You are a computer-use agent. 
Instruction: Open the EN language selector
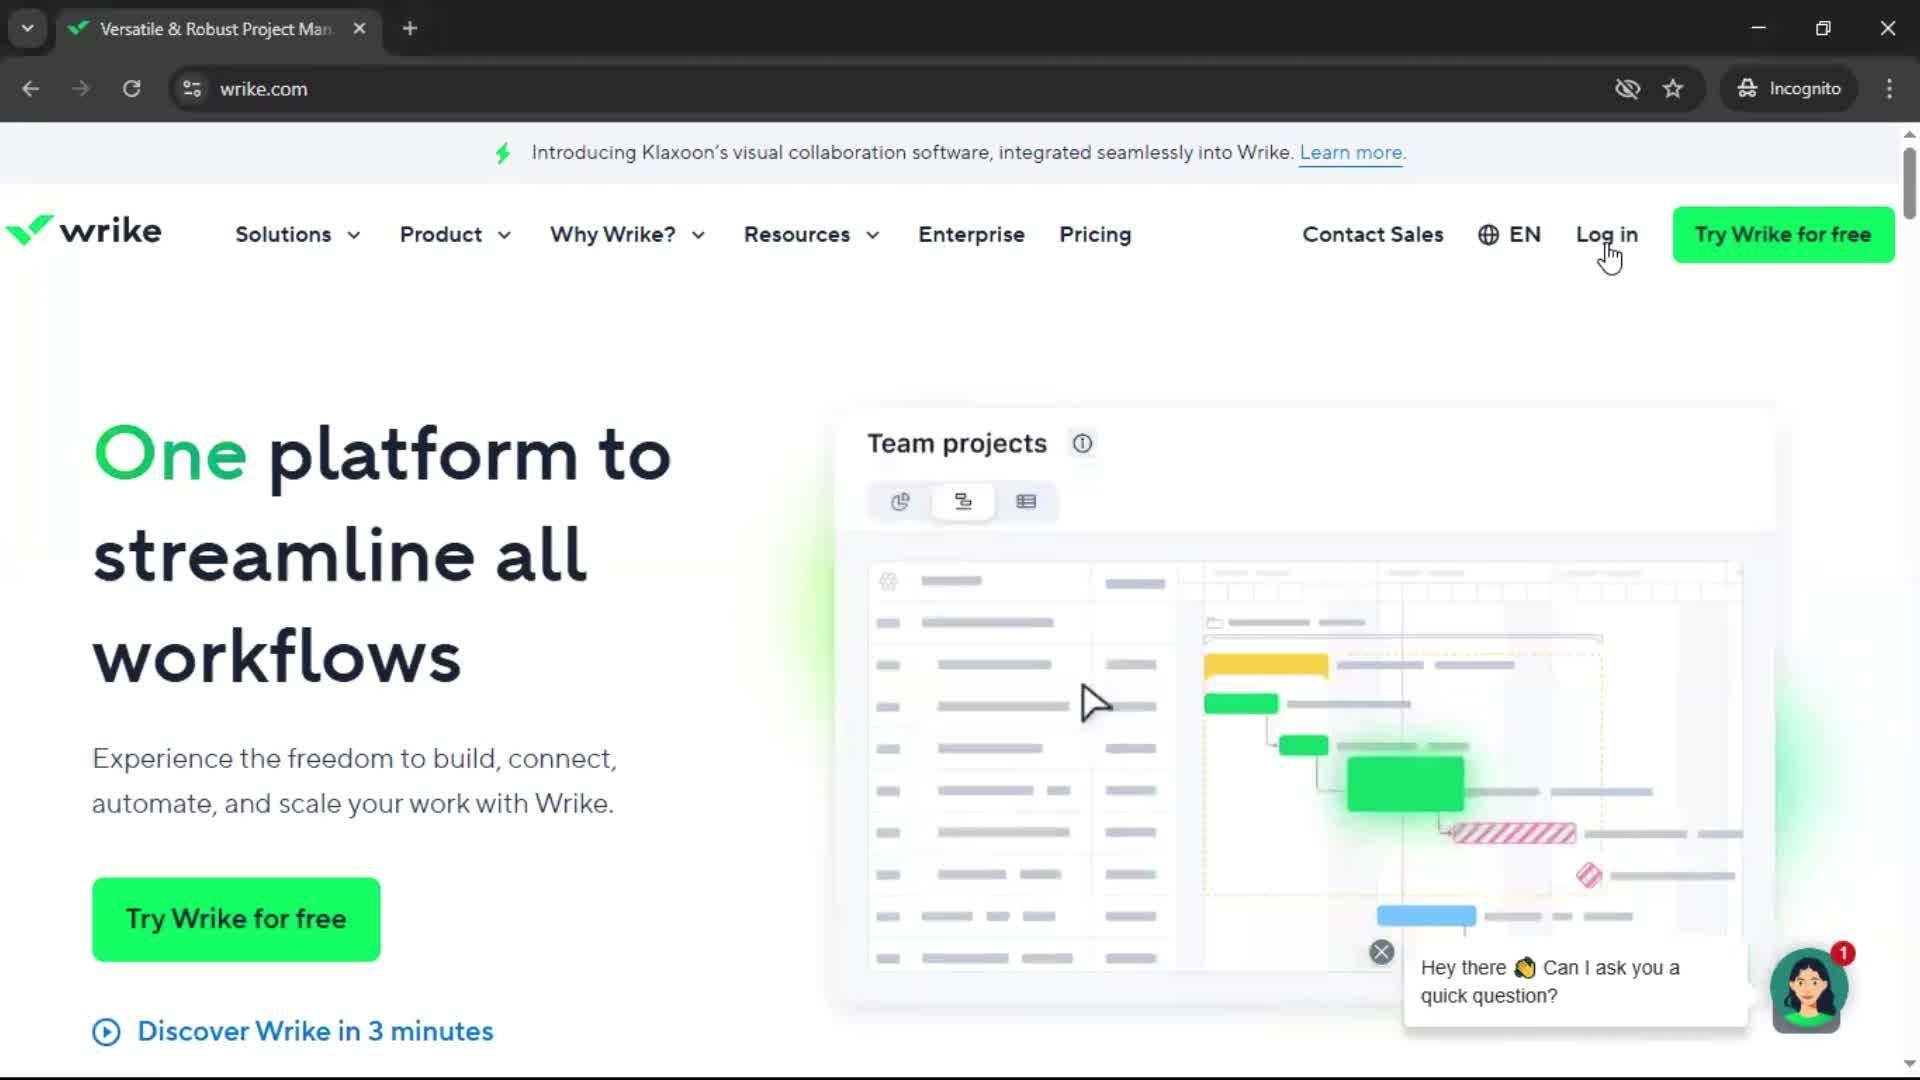click(x=1509, y=235)
